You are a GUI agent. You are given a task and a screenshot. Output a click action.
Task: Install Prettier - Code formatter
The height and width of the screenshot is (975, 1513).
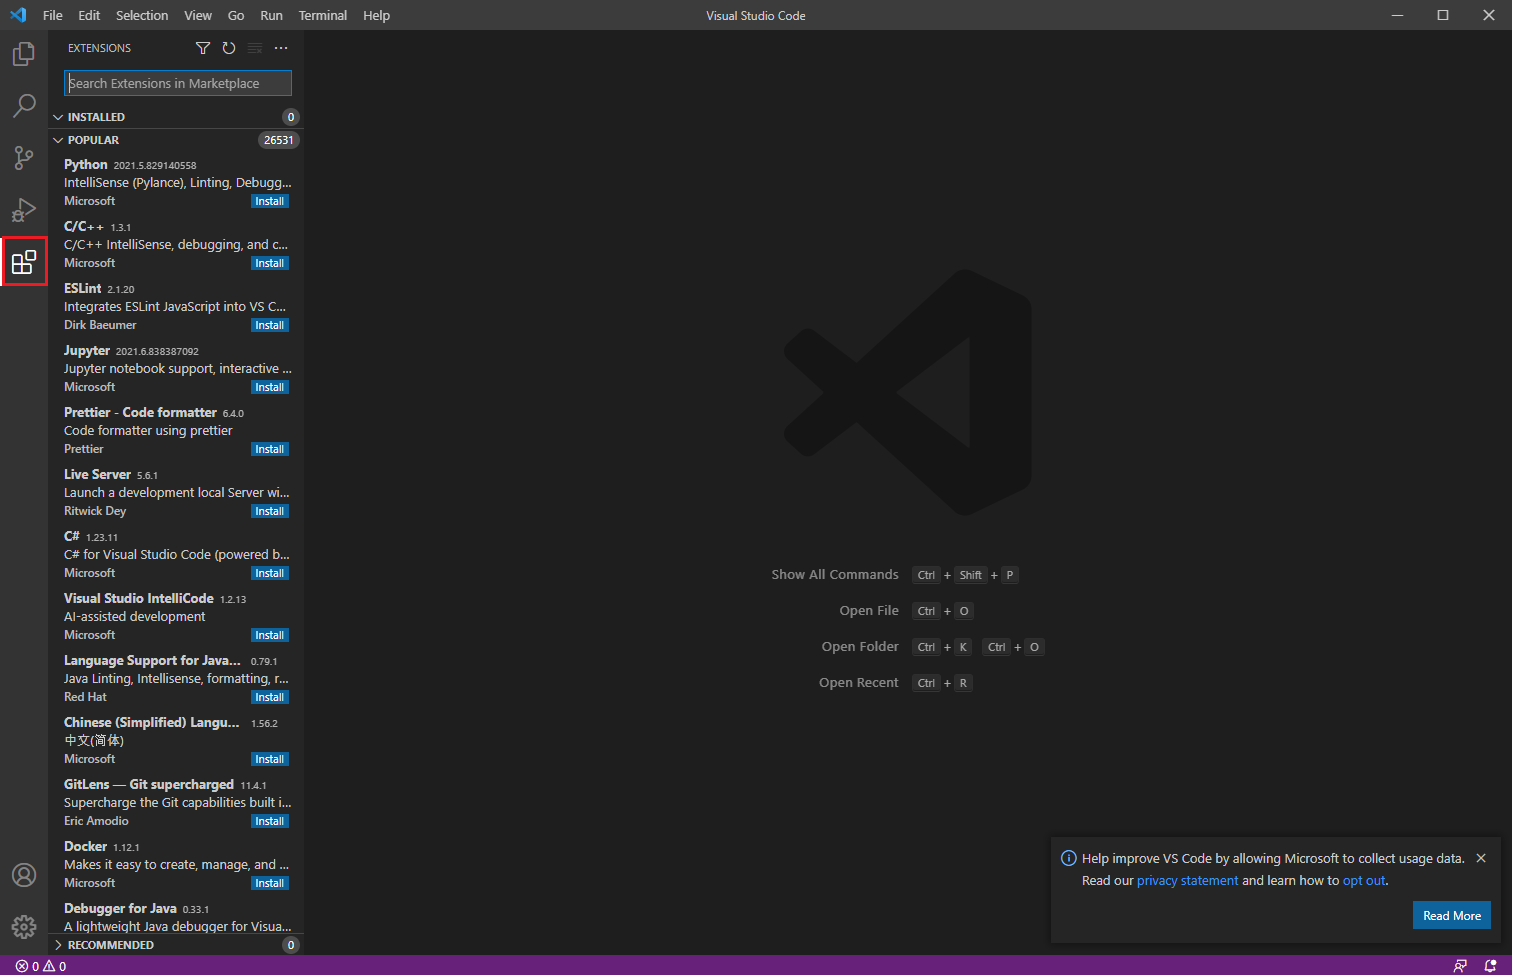click(270, 449)
